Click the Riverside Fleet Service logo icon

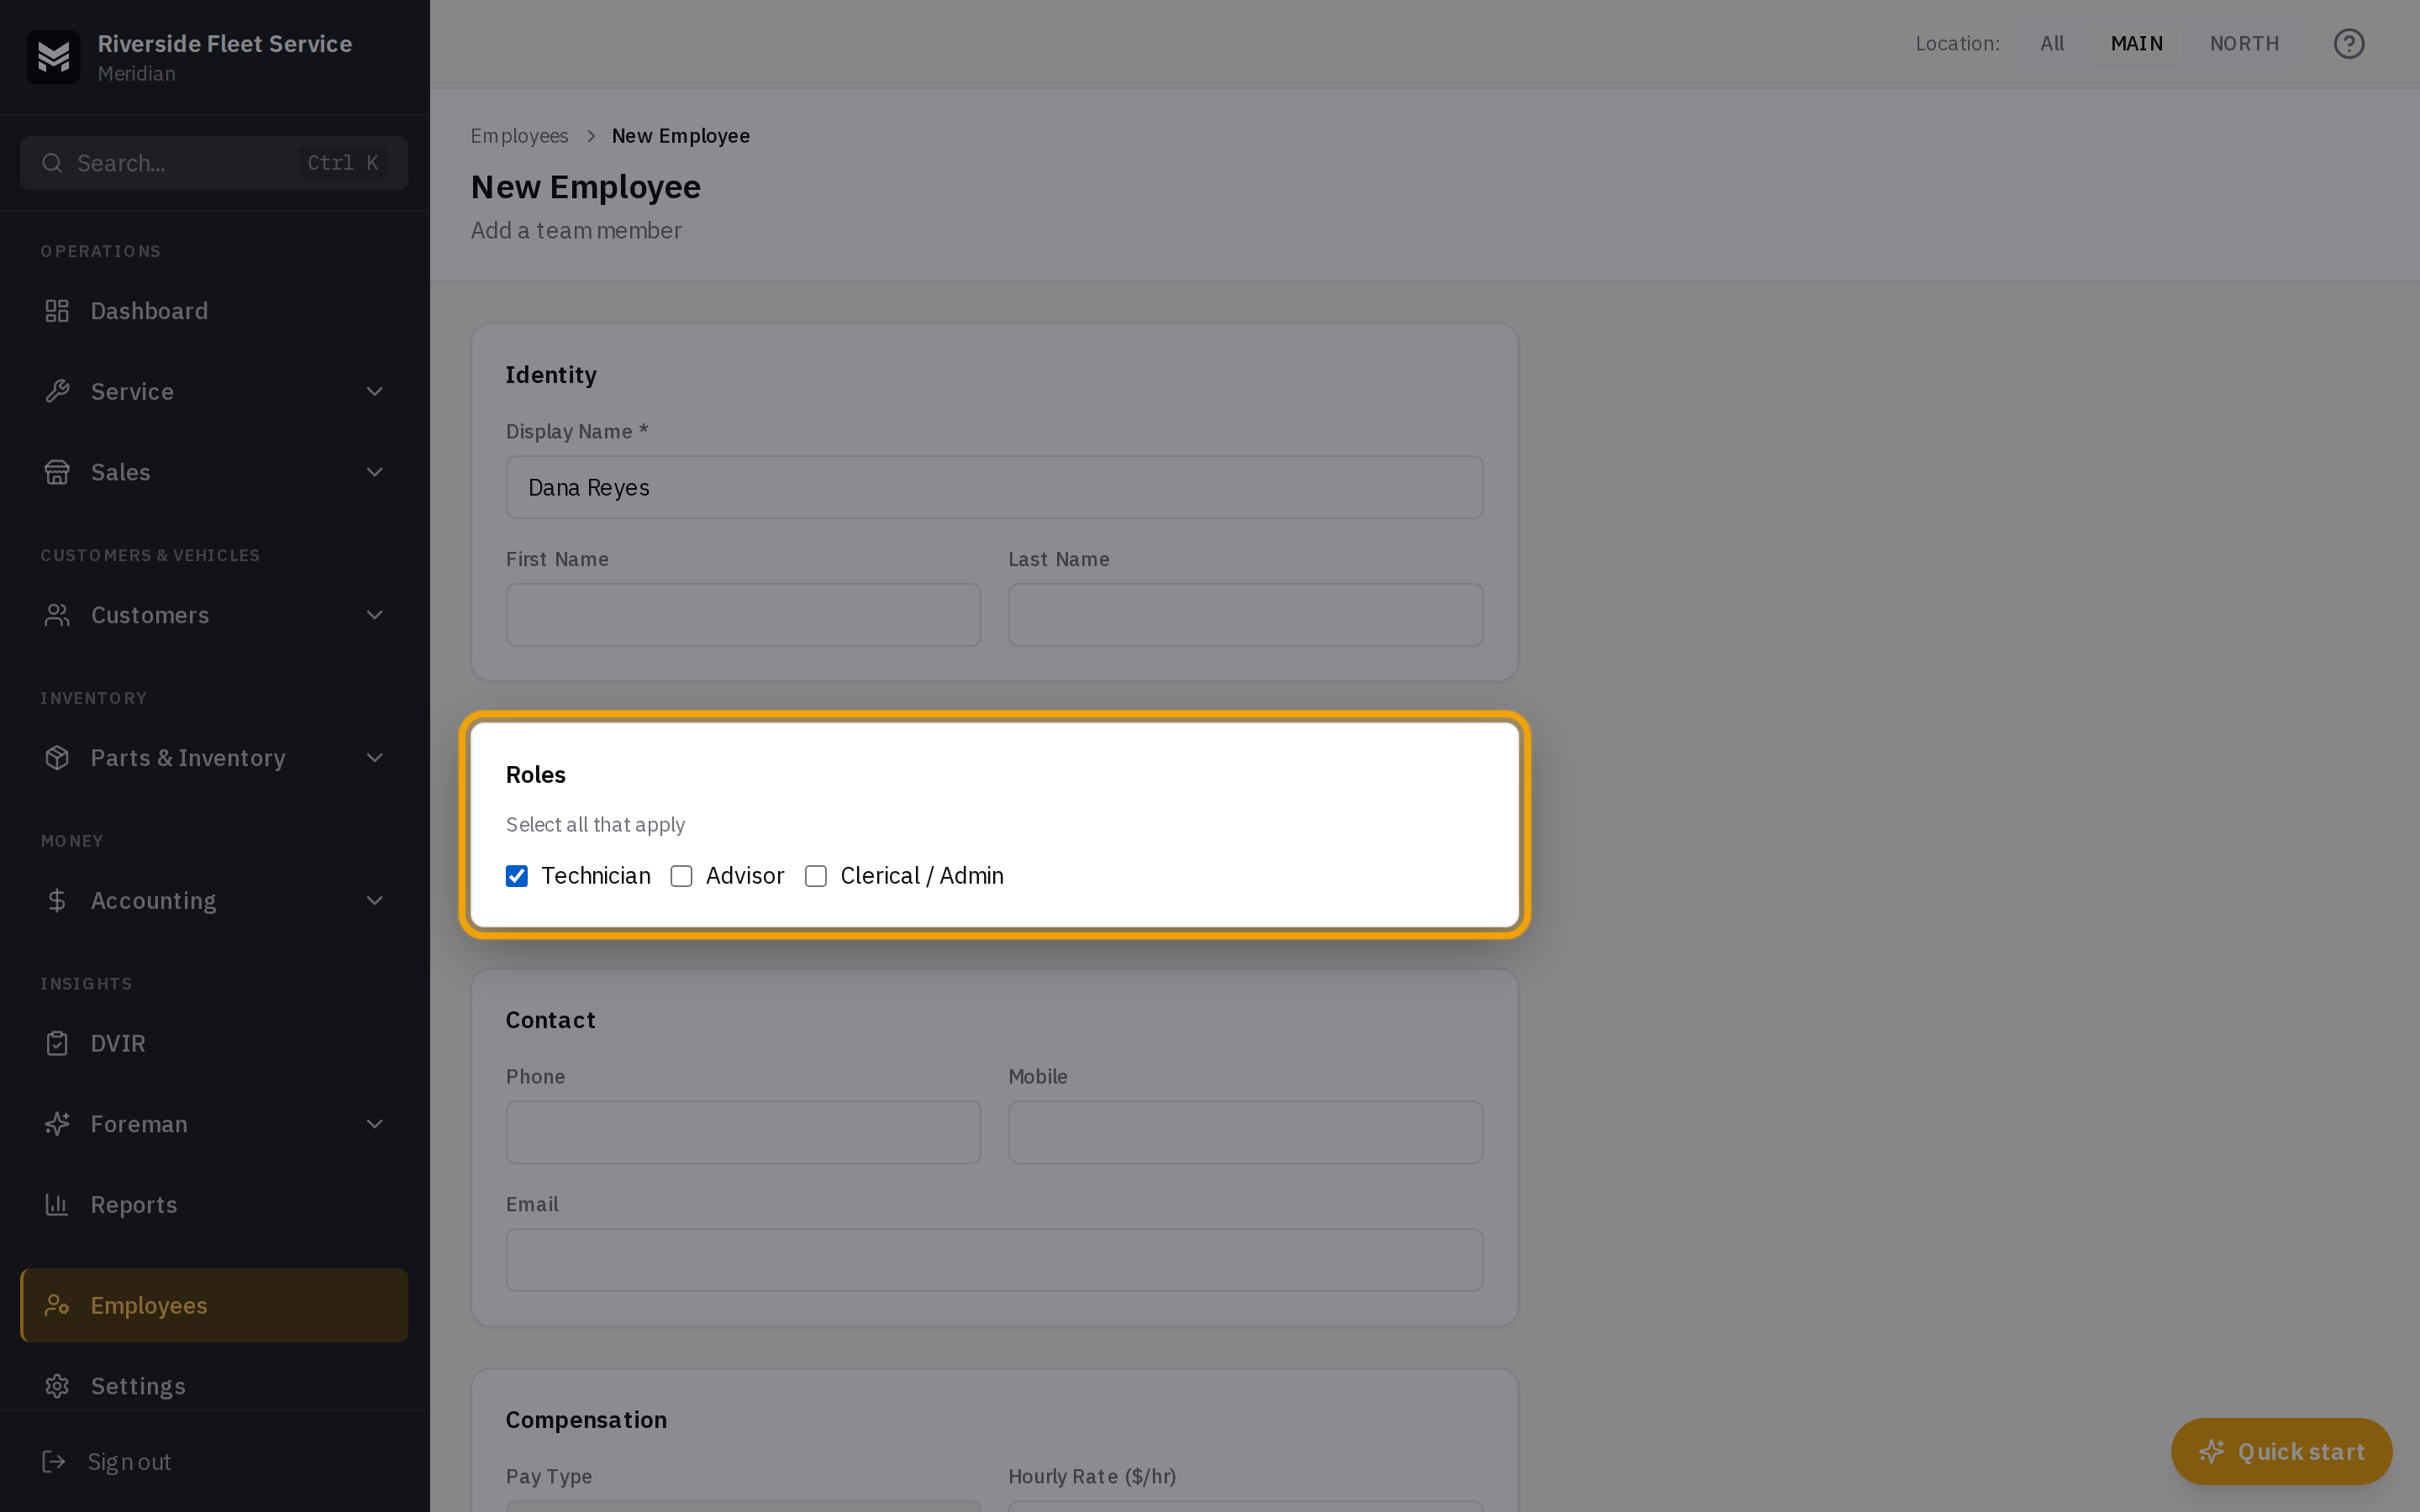tap(53, 57)
